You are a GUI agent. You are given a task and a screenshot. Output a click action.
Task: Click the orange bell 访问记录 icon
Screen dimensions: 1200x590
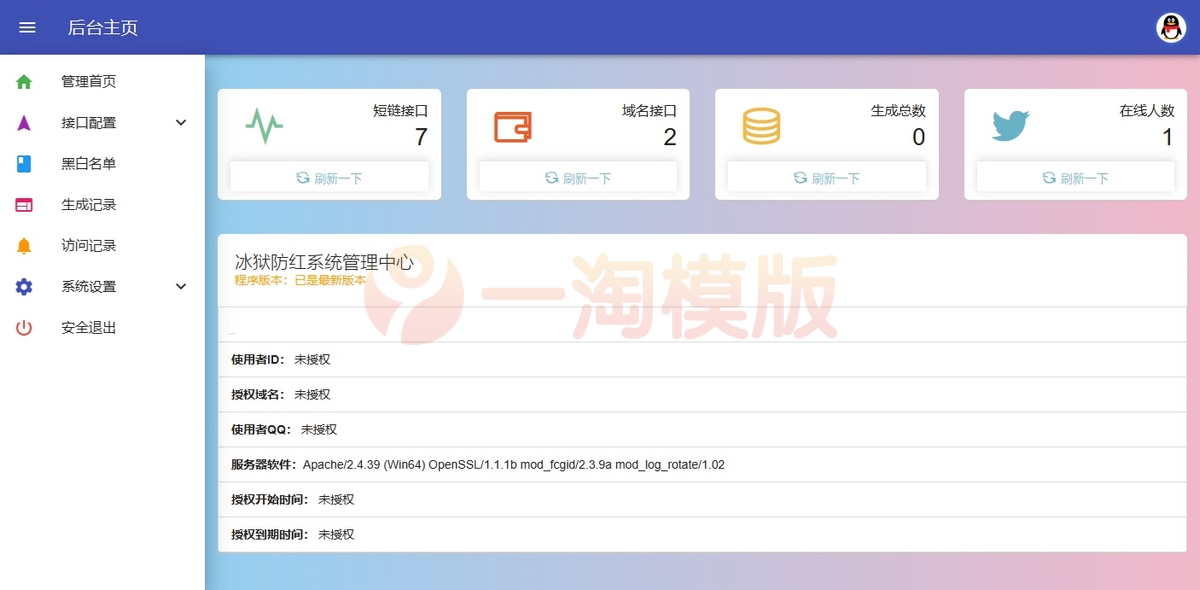24,246
